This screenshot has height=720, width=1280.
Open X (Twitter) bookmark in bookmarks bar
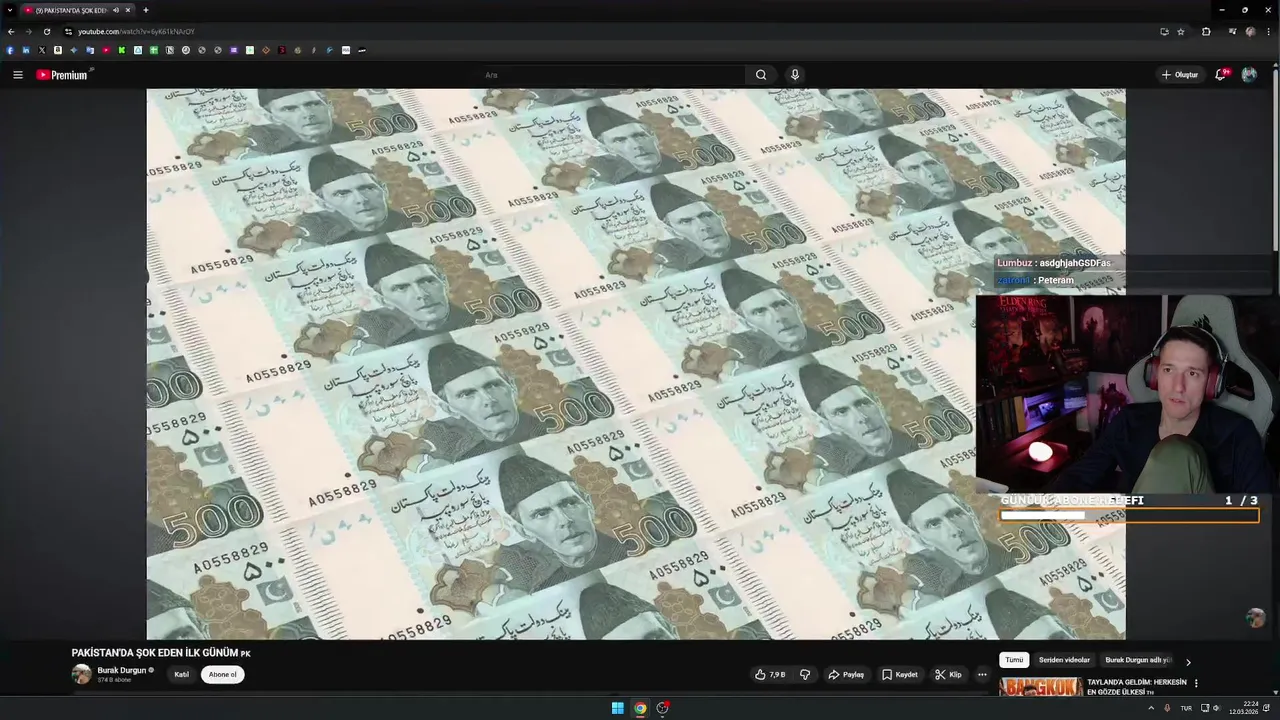pos(42,50)
